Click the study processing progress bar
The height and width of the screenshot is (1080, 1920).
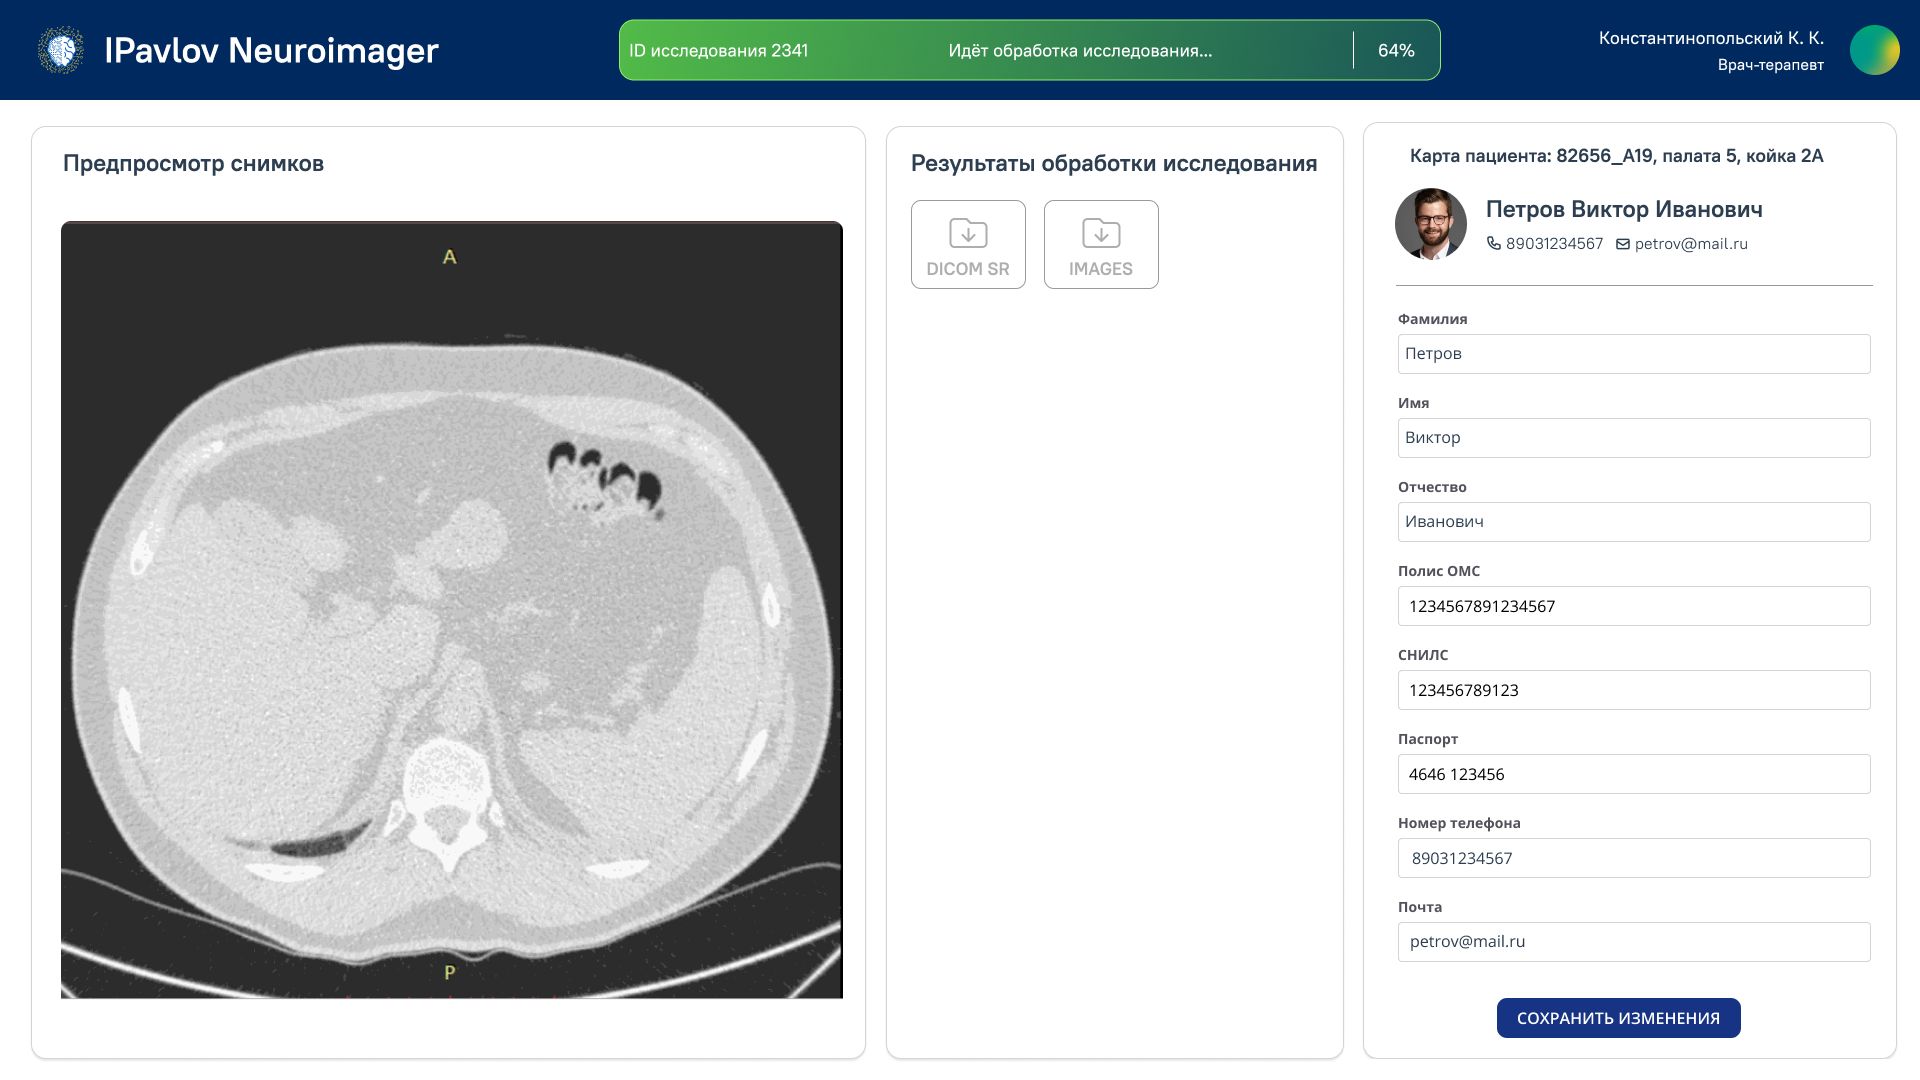1030,50
